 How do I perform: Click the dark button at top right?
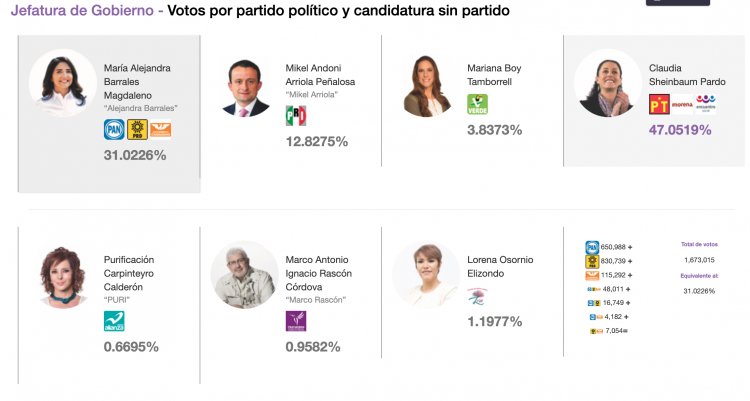pos(677,2)
